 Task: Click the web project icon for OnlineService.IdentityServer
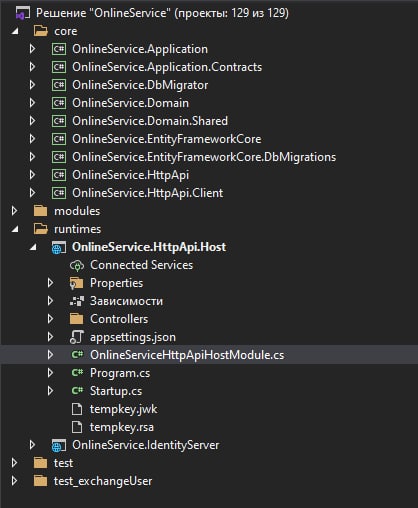click(x=59, y=446)
